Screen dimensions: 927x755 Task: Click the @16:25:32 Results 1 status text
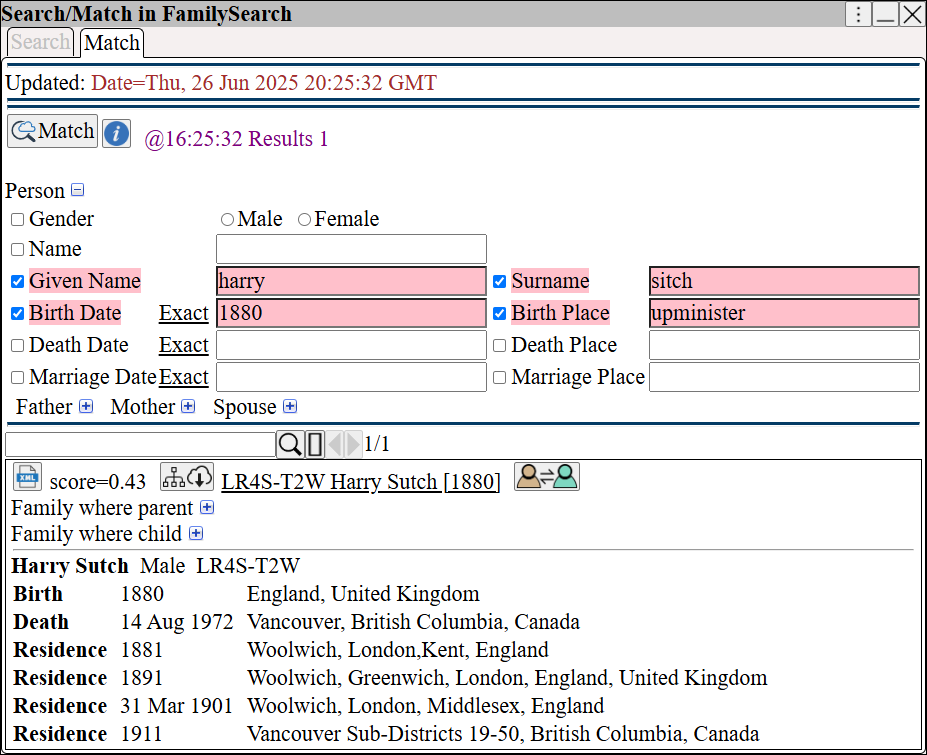pyautogui.click(x=236, y=139)
